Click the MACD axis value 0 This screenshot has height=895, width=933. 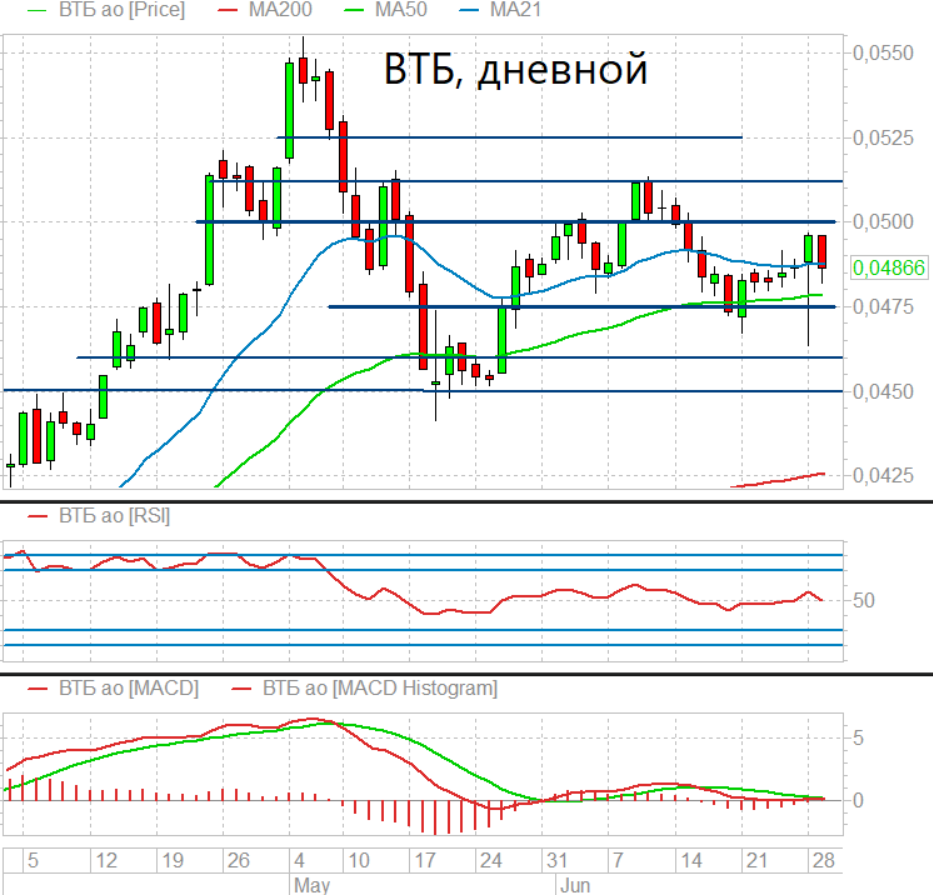tap(858, 800)
